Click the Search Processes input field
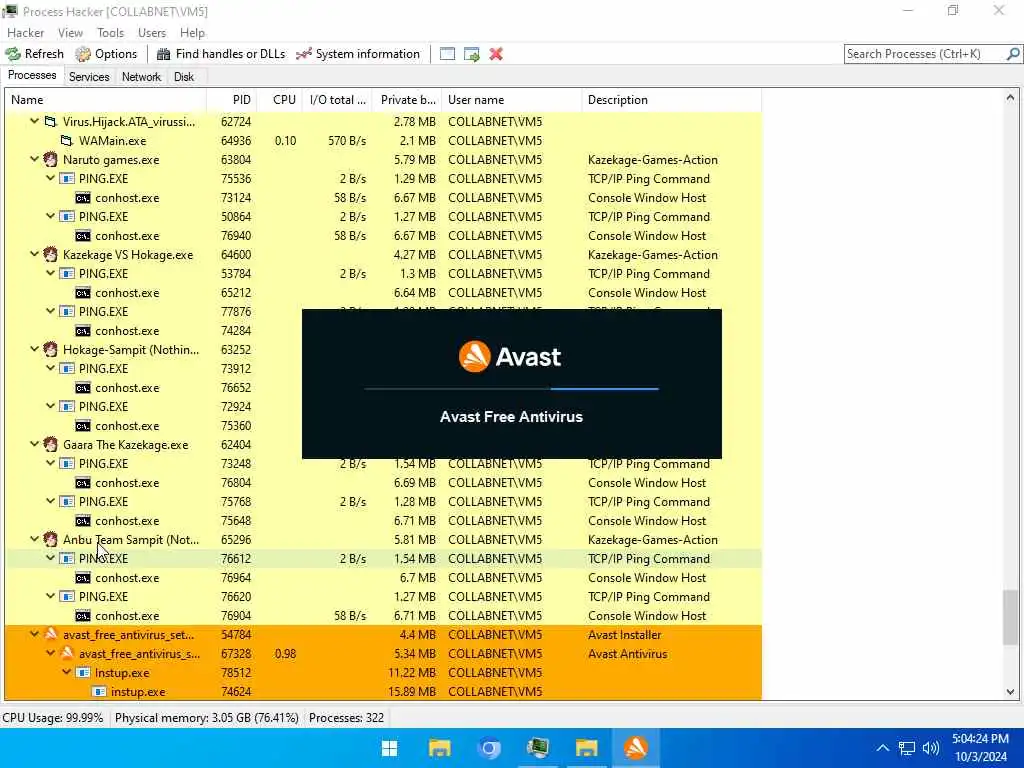The image size is (1024, 768). [x=925, y=54]
